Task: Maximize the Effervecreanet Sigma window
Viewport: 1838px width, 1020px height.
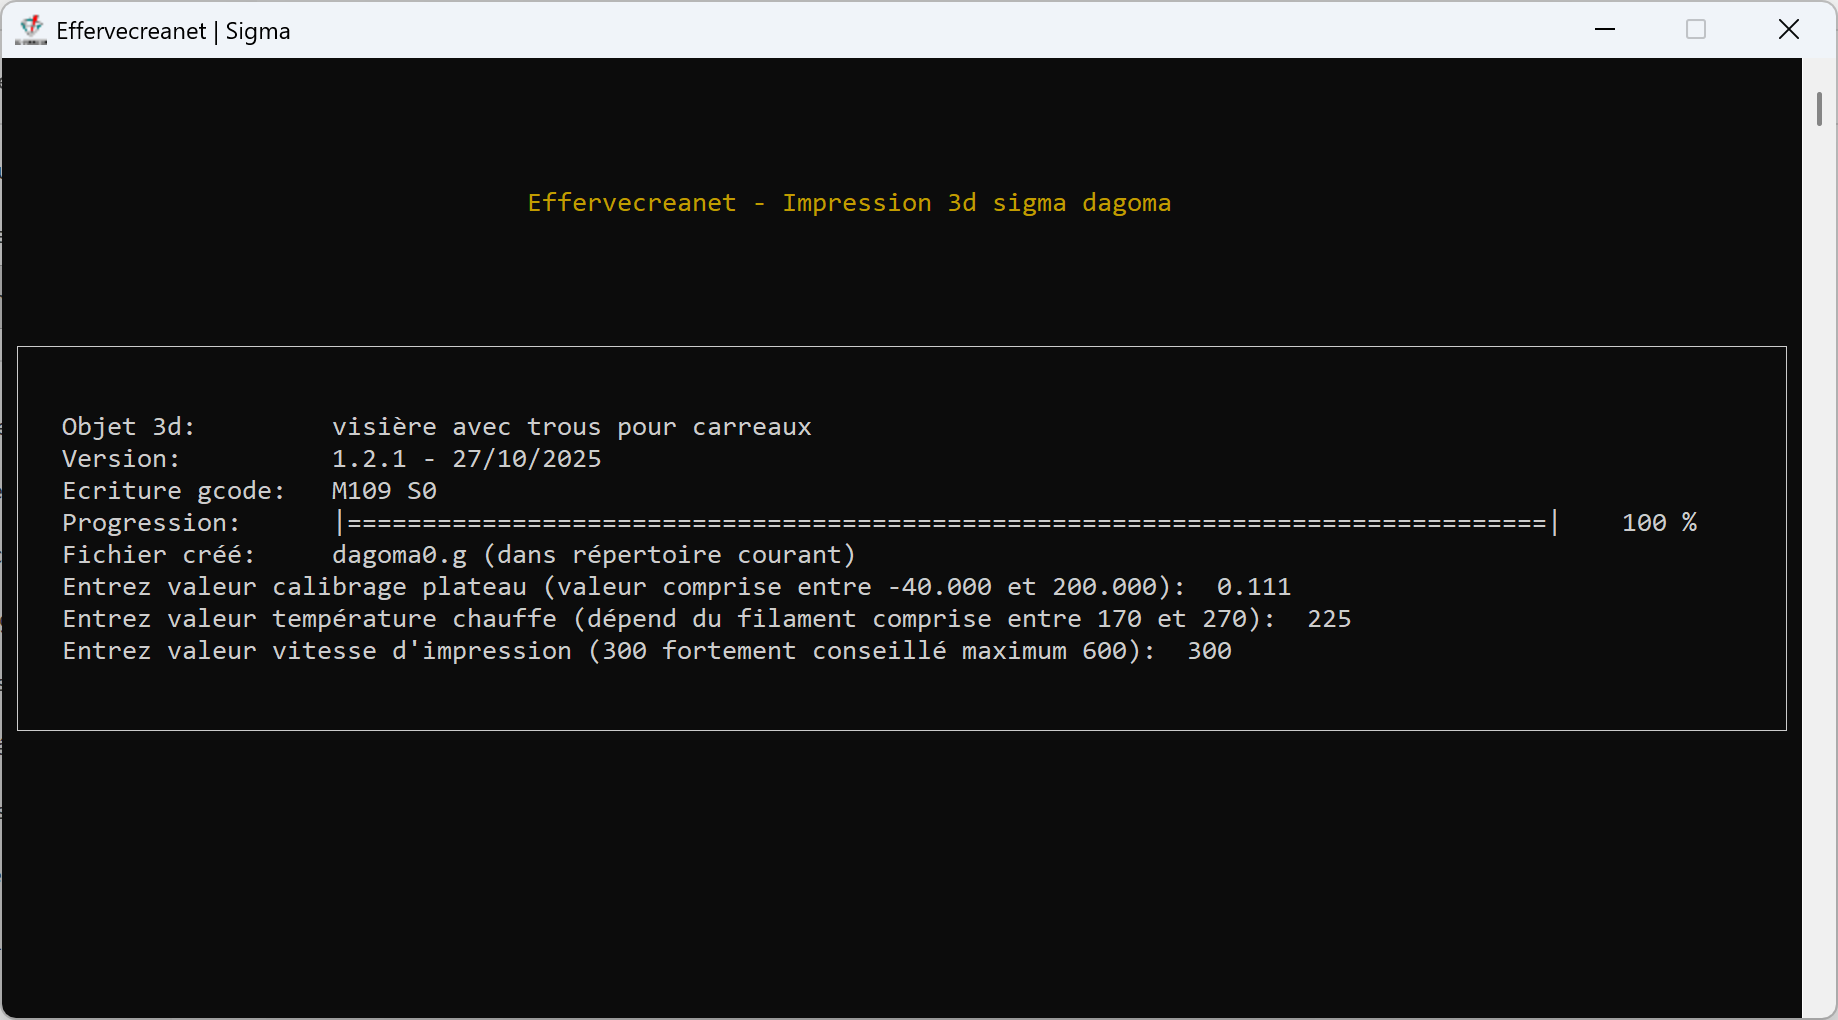Action: (1696, 30)
